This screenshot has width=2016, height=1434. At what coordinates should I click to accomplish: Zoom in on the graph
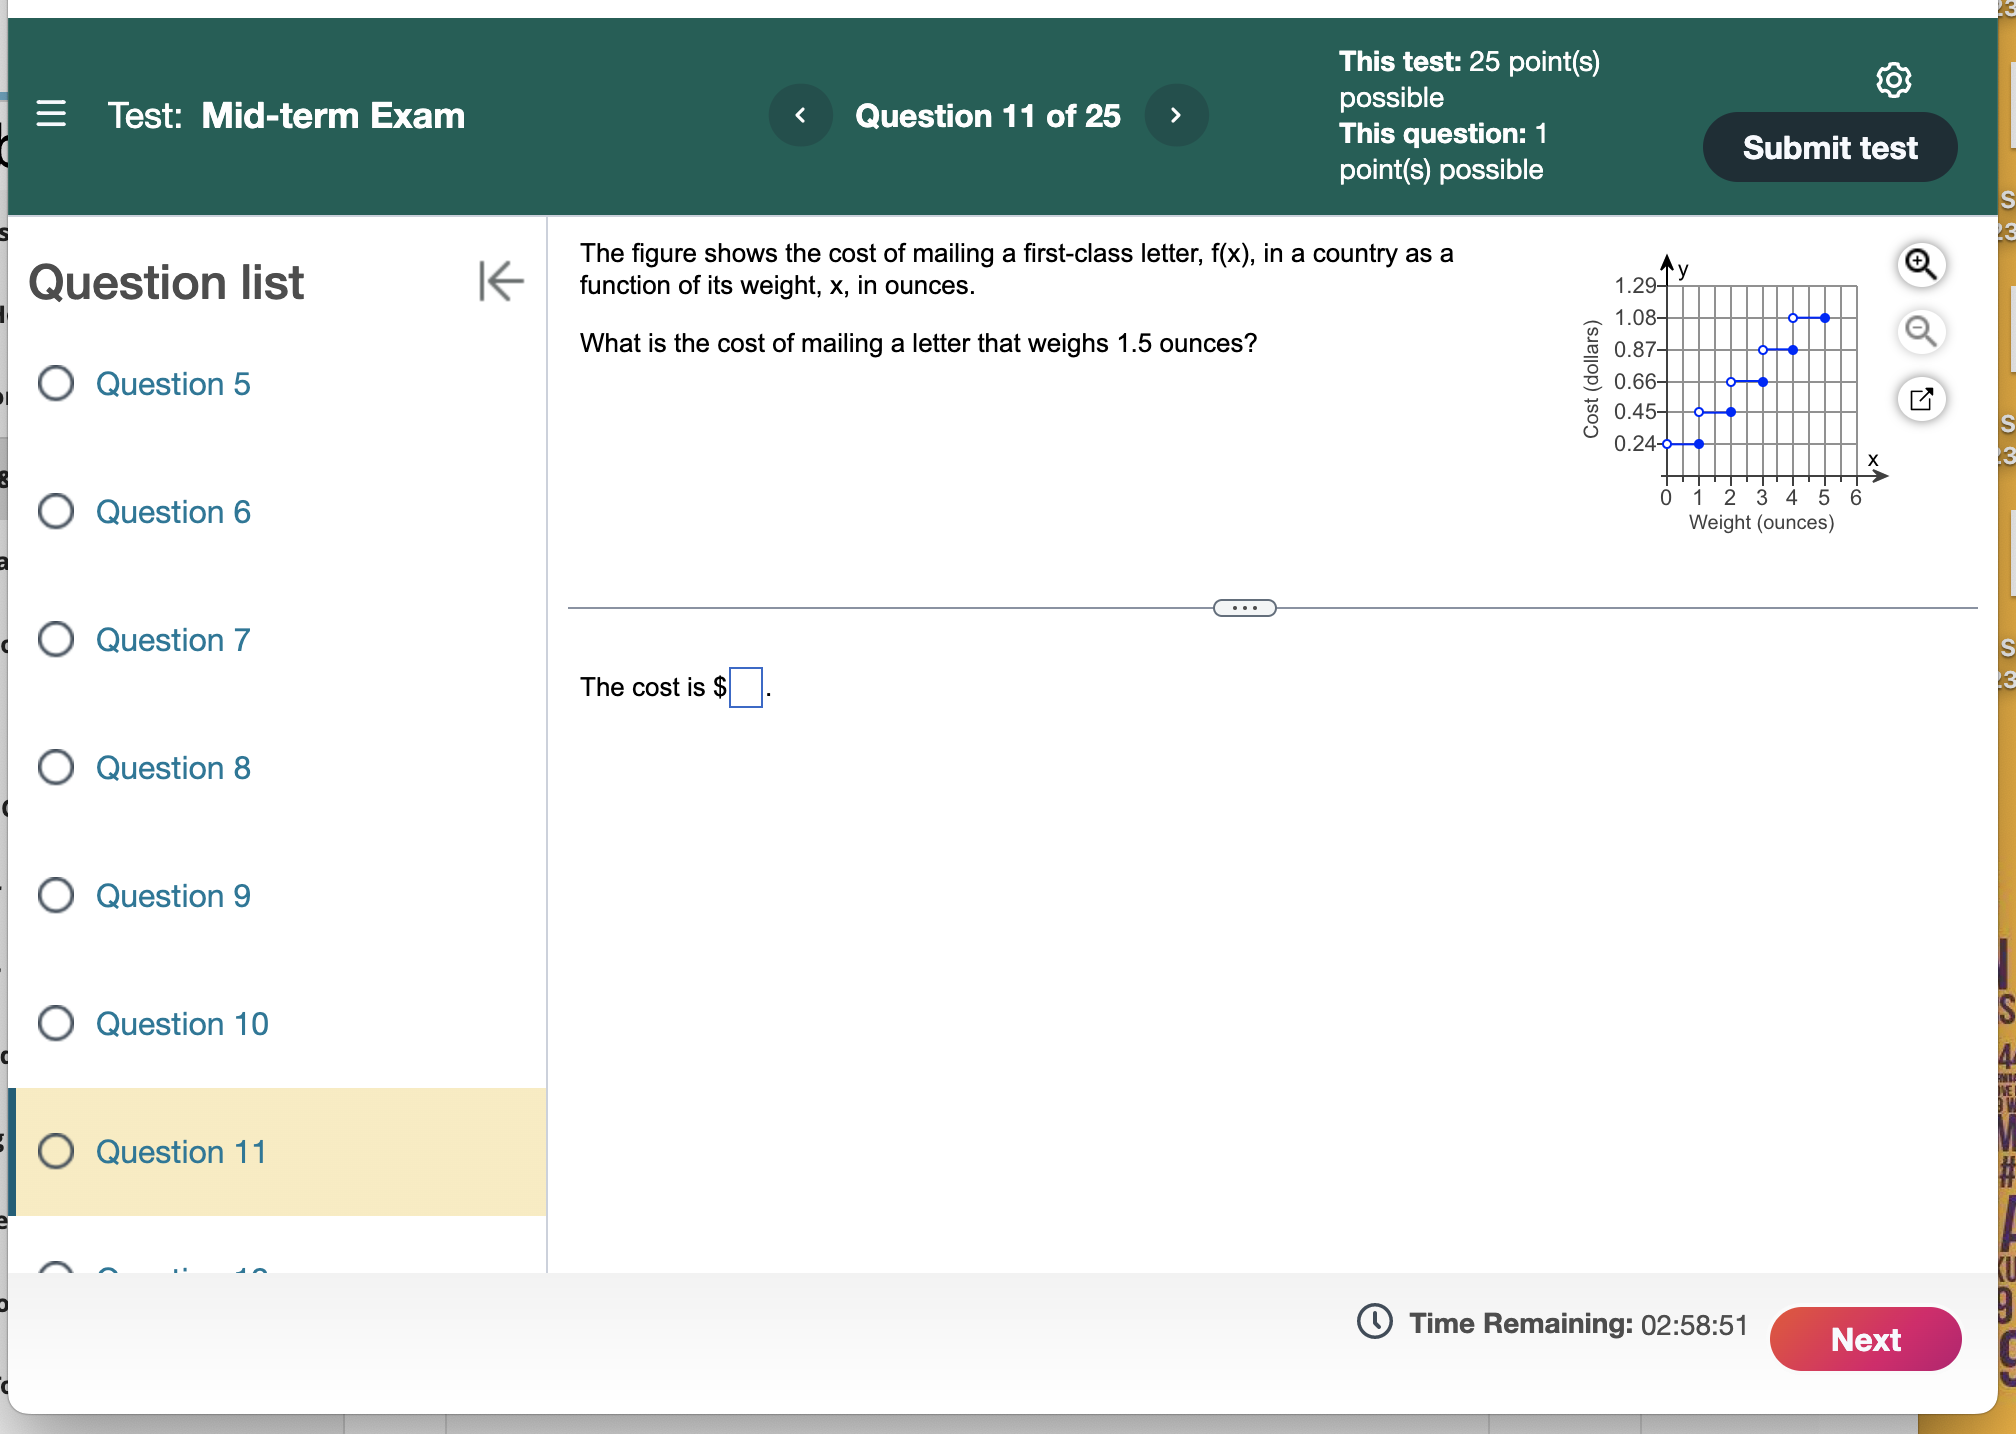click(x=1920, y=264)
